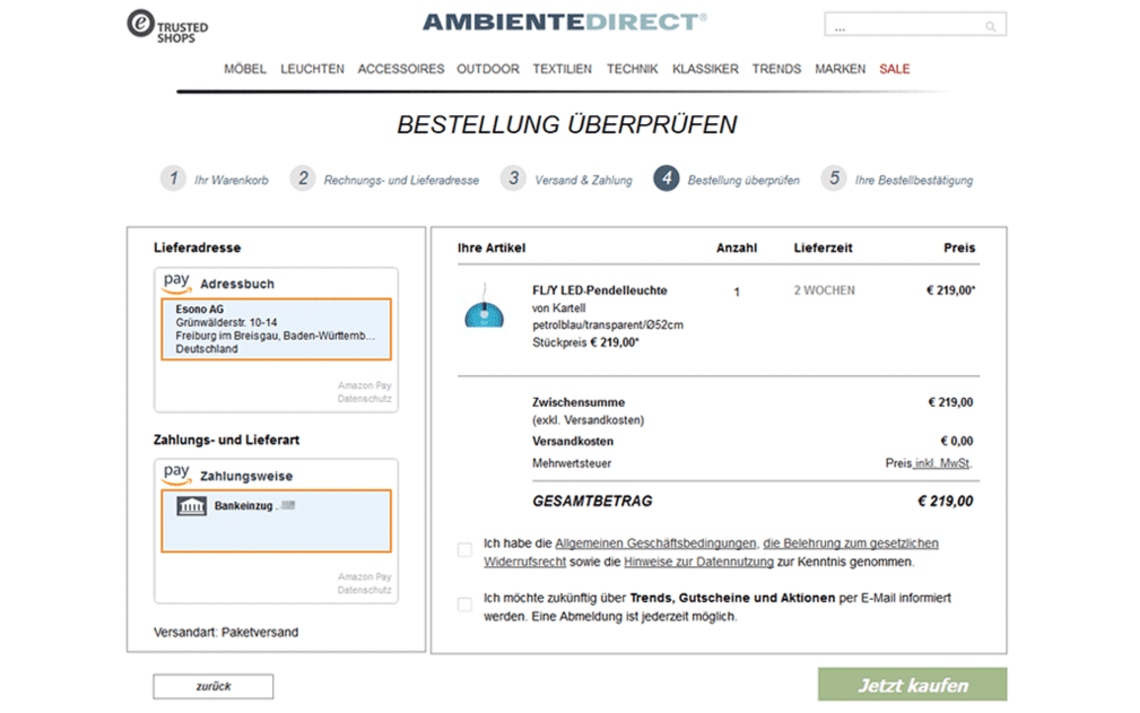Click the Versandkosten € 0,00 value
This screenshot has width=1140, height=713.
pyautogui.click(x=957, y=441)
